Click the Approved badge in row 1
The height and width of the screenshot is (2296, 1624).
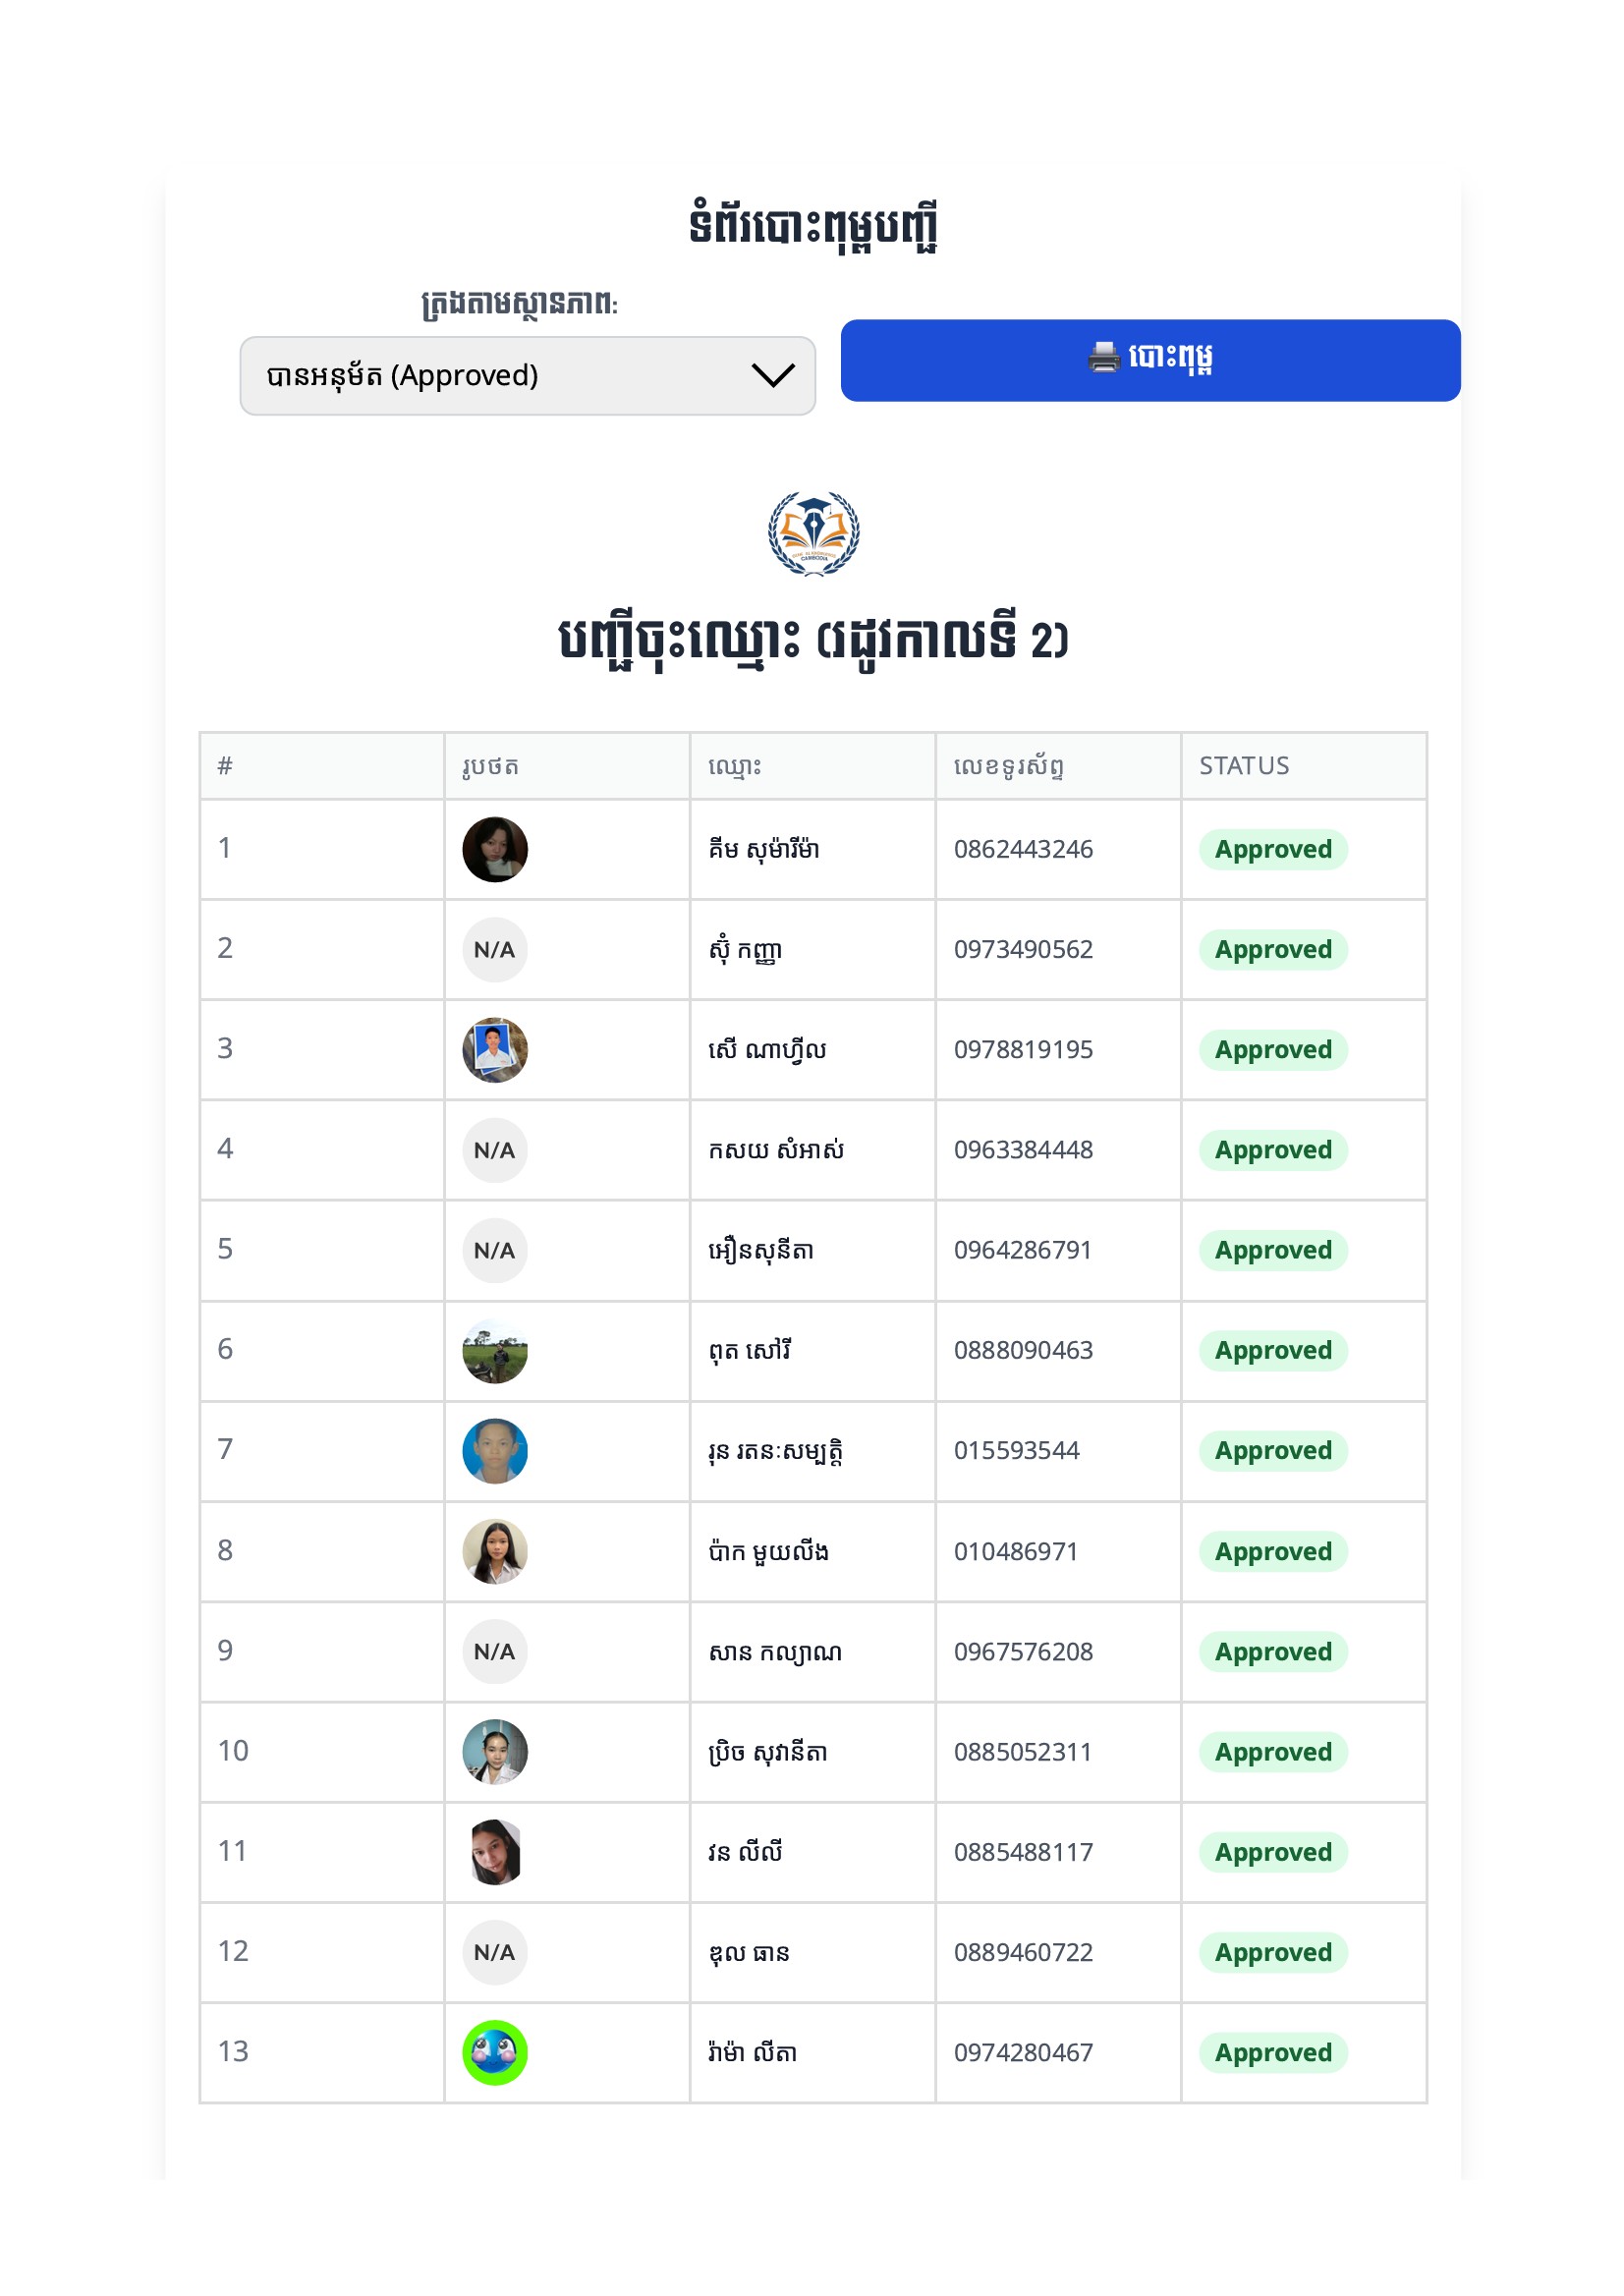tap(1273, 849)
